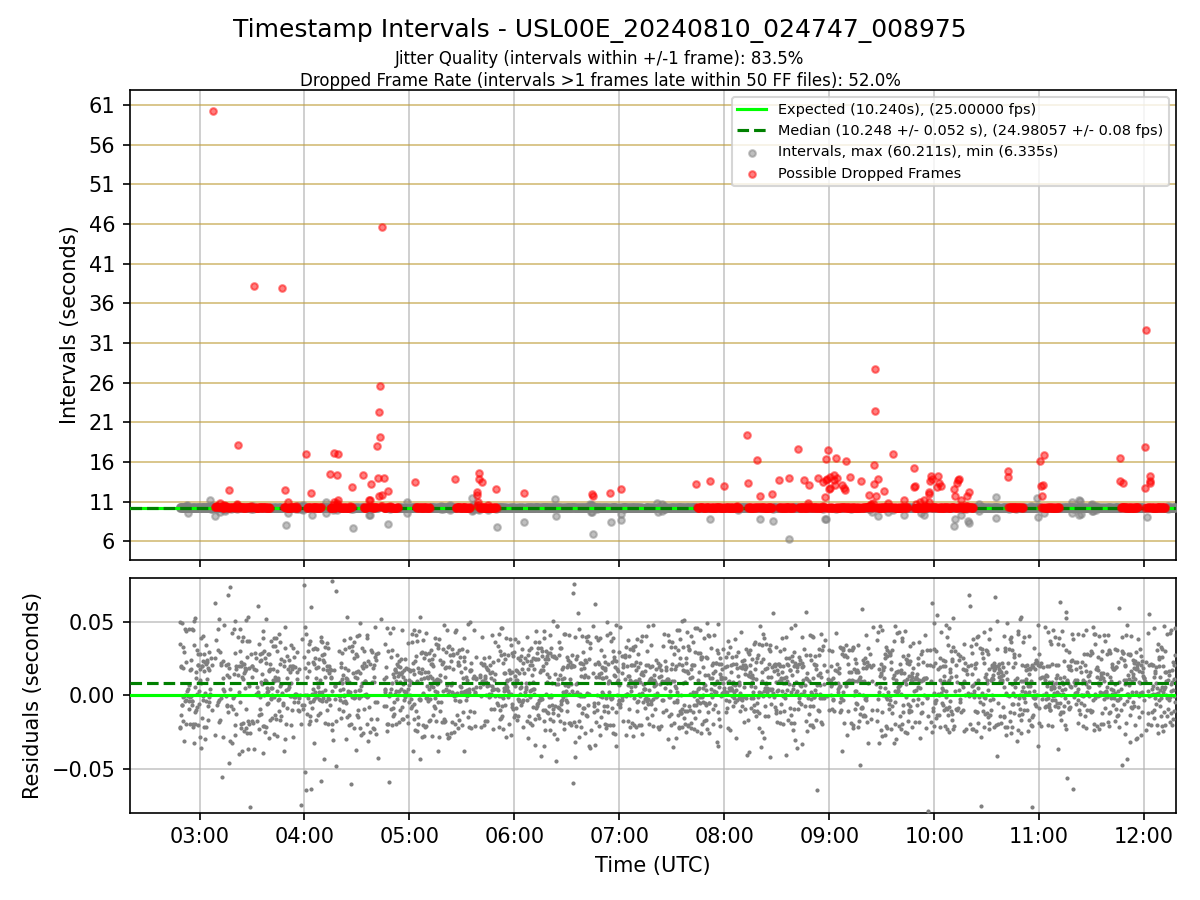The width and height of the screenshot is (1200, 900).
Task: Click the 'Jitter Quality' 83.5% subtitle line
Action: point(600,58)
